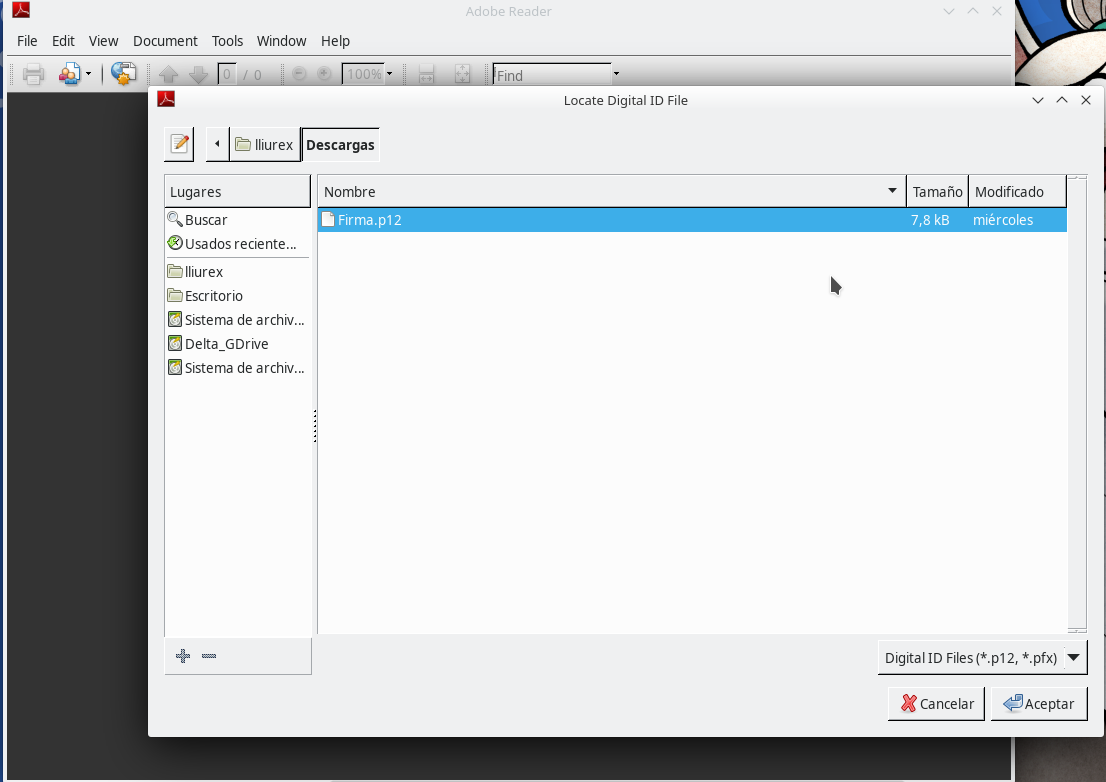Open Usados recientemente in the sidebar
Viewport: 1106px width, 782px height.
(x=240, y=244)
